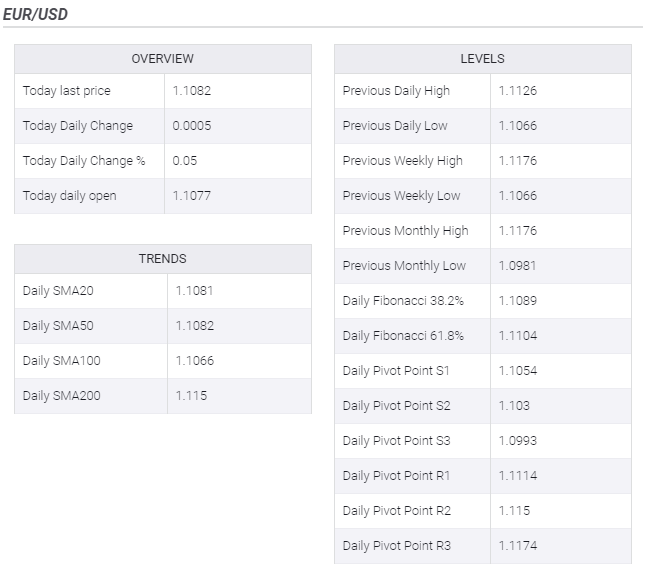Click the Daily Fibonacci 38.2% label
The width and height of the screenshot is (646, 578).
[x=403, y=301]
